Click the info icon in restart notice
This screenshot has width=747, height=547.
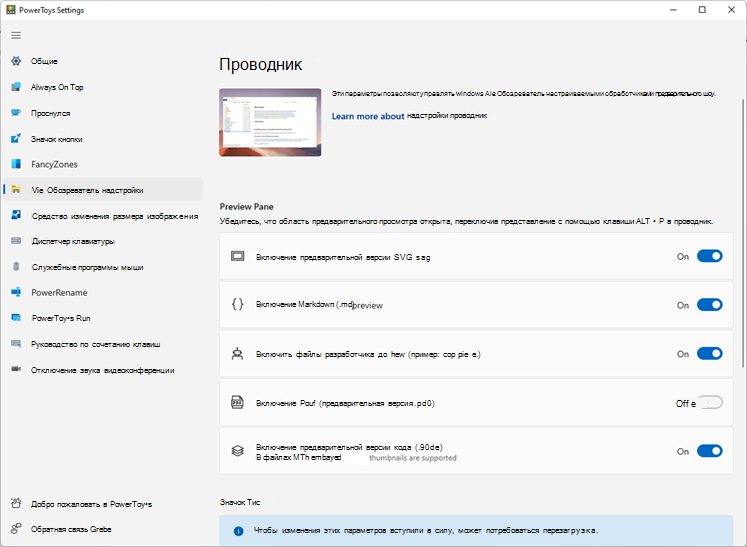[239, 531]
